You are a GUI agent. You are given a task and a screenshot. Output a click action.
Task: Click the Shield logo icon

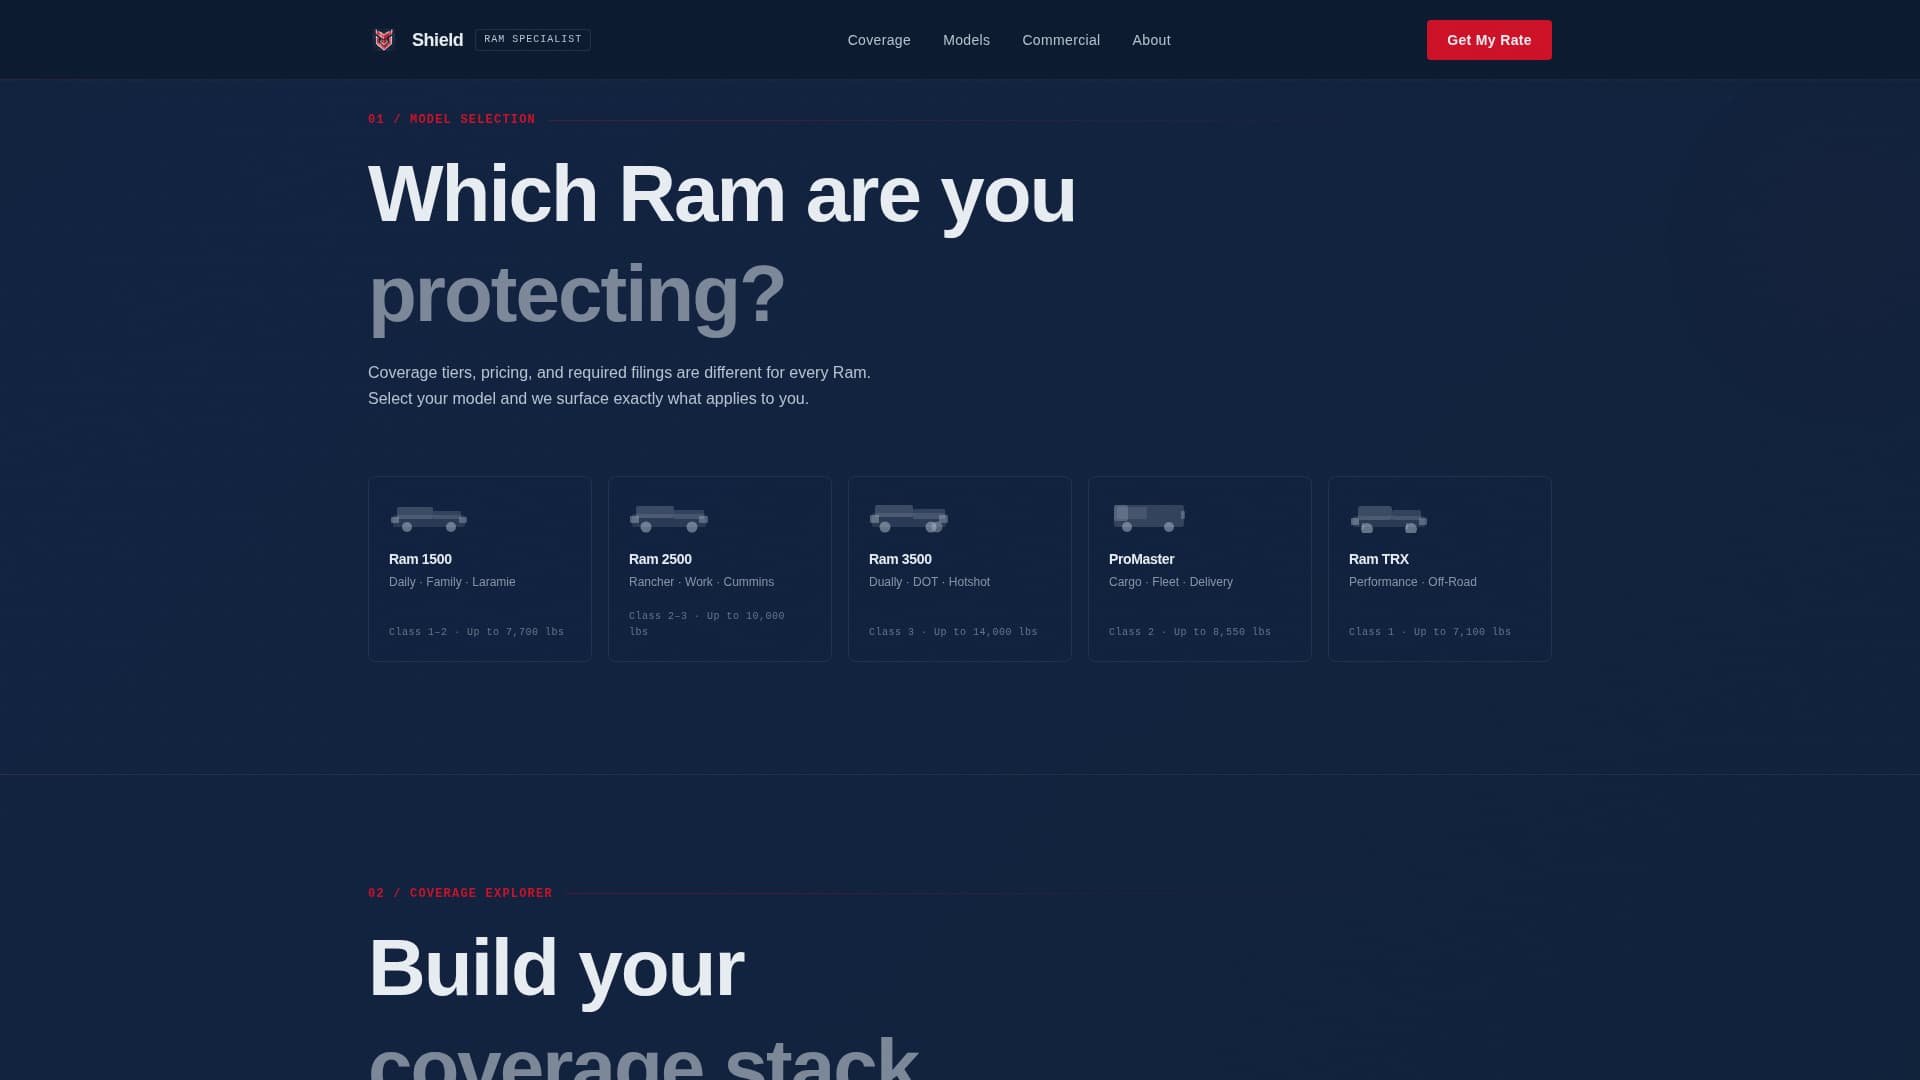pyautogui.click(x=384, y=40)
